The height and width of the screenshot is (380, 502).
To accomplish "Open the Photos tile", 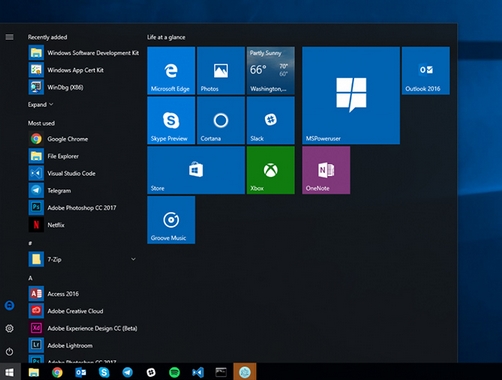I will [x=221, y=71].
